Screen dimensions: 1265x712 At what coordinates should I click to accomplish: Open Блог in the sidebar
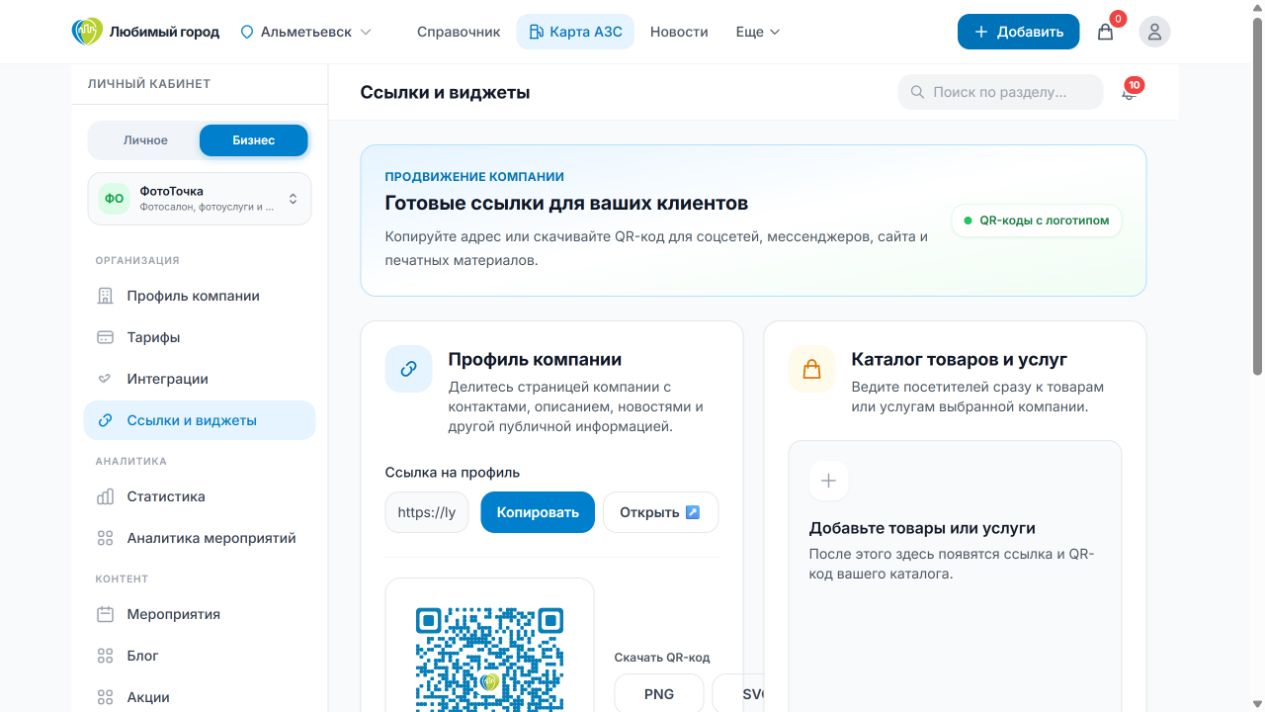(x=200, y=656)
